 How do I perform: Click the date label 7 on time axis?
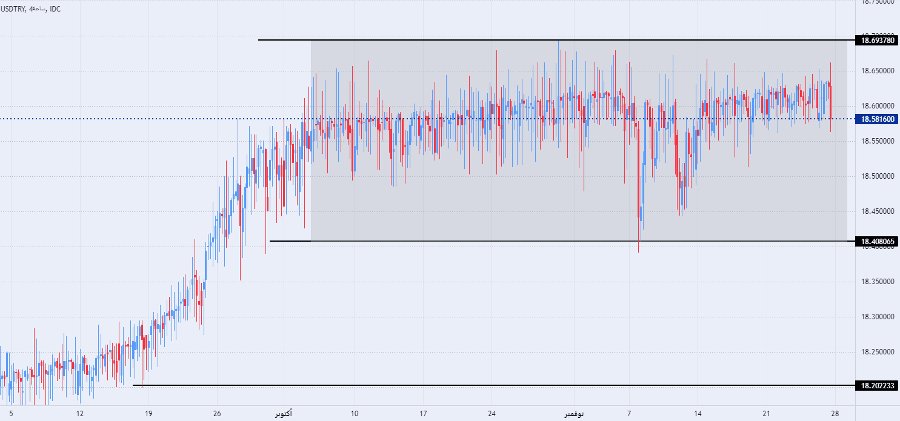click(x=629, y=414)
